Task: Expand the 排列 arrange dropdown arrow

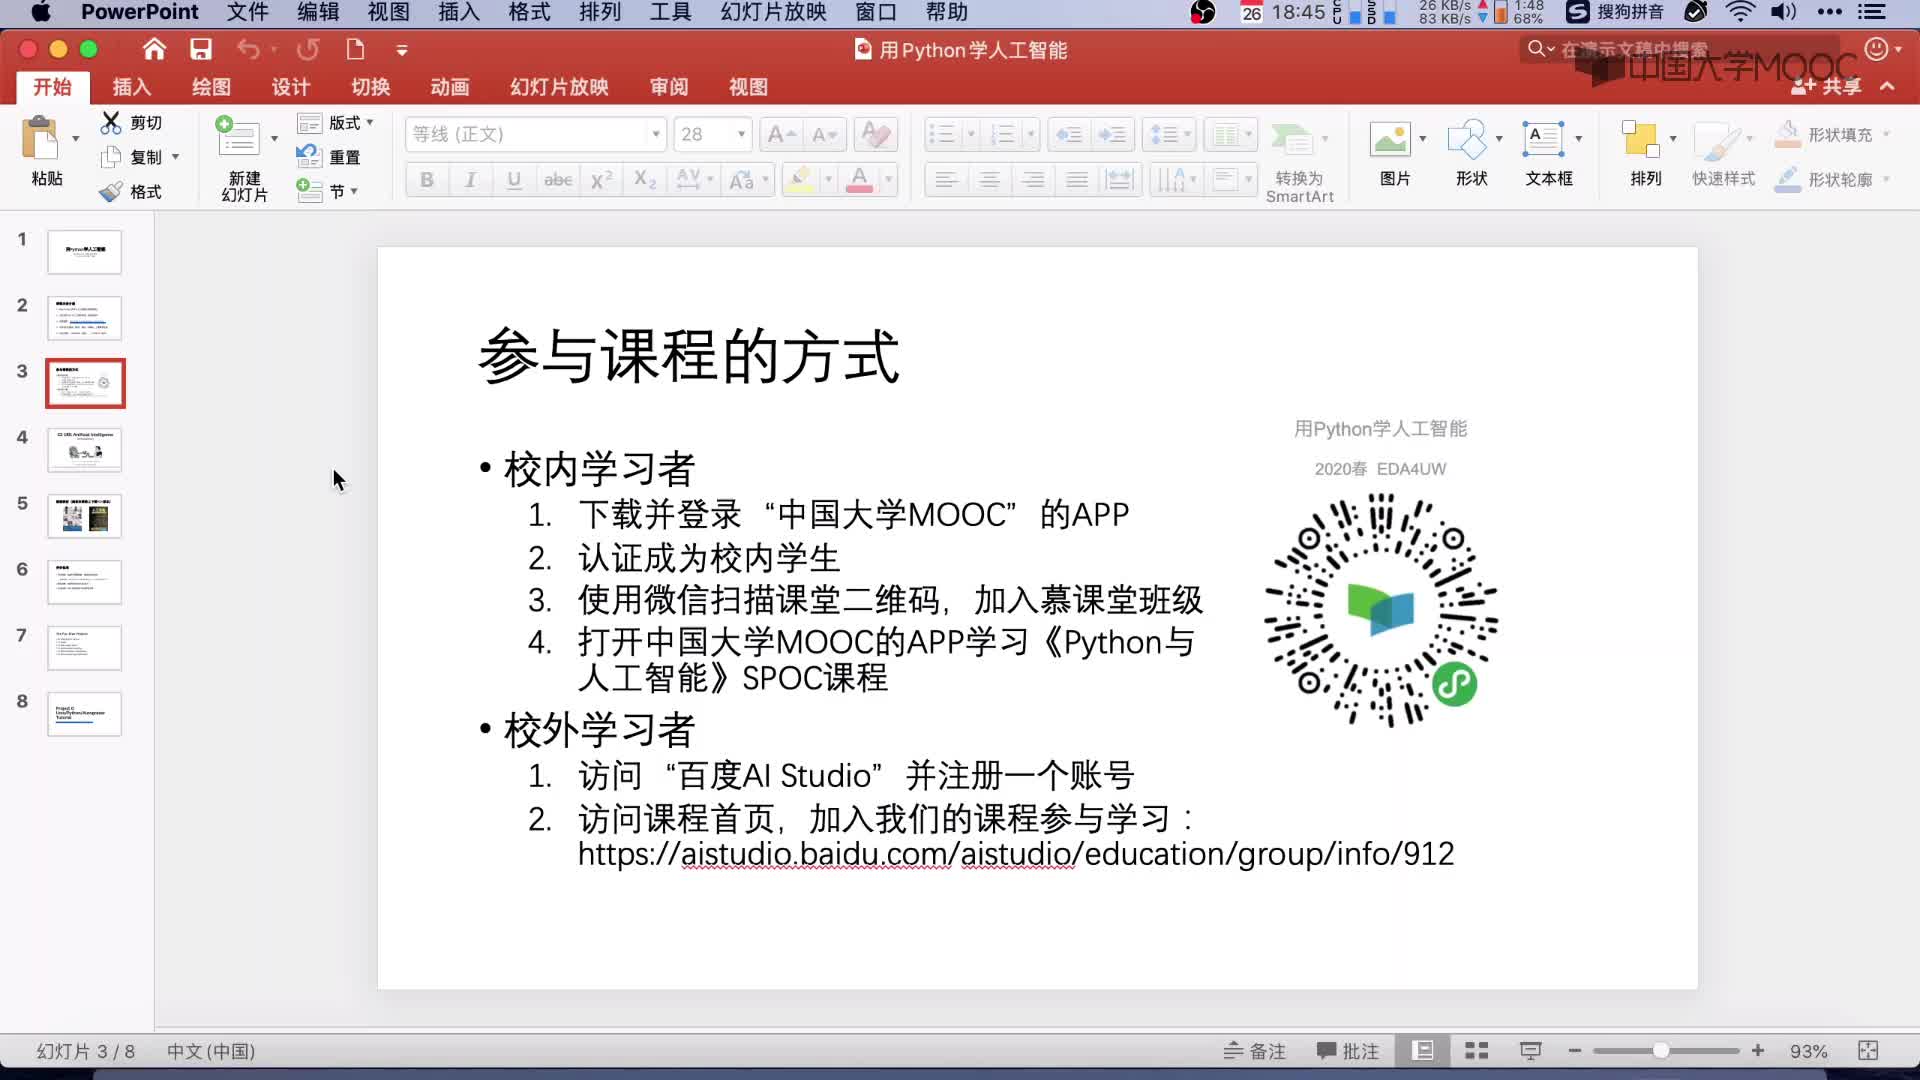Action: 1673,138
